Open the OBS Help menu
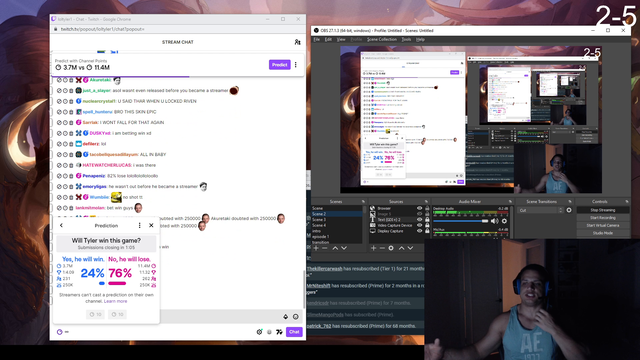 pyautogui.click(x=420, y=40)
